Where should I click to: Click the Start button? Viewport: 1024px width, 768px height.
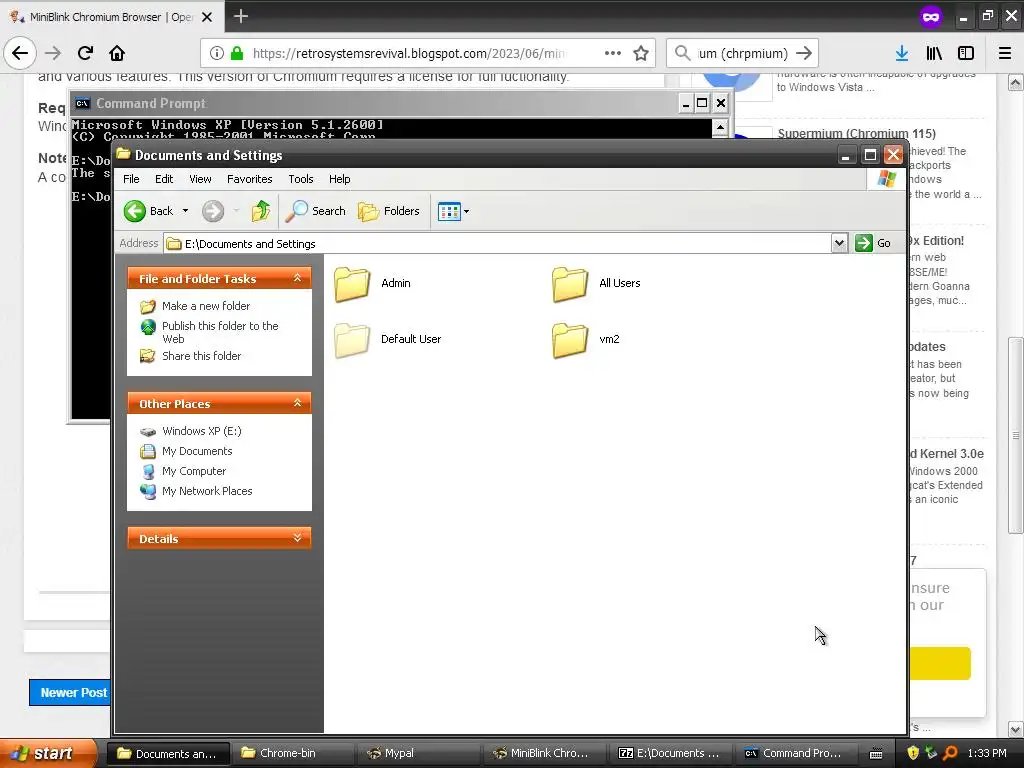(x=47, y=753)
